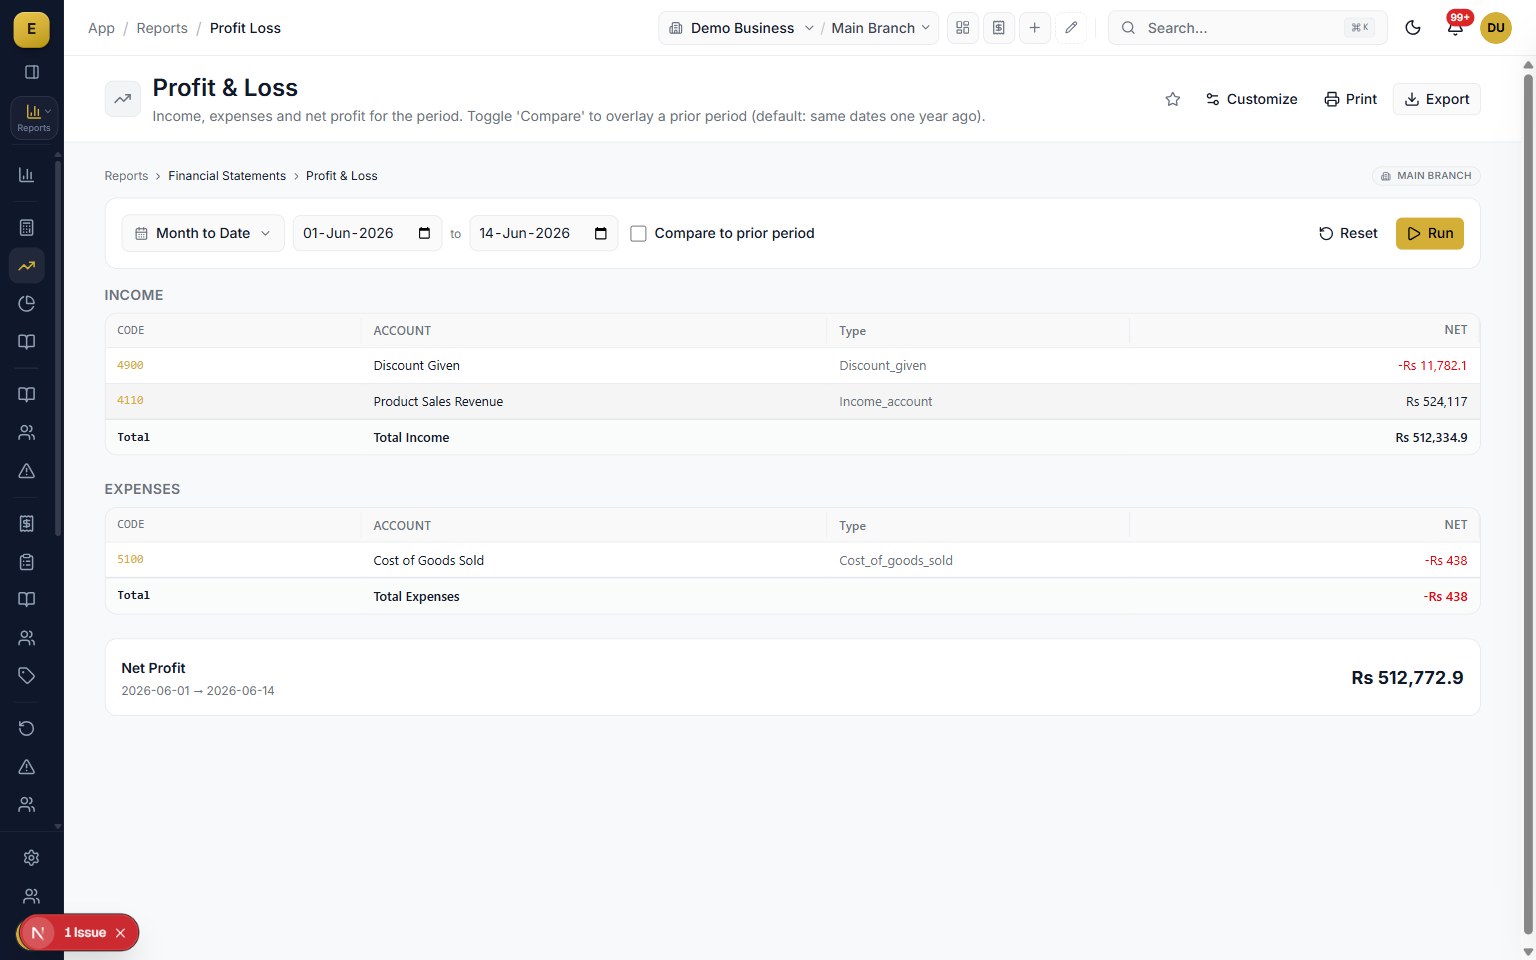Click the red N issue indicator icon
Screen dimensions: 1536x960
tap(38, 933)
